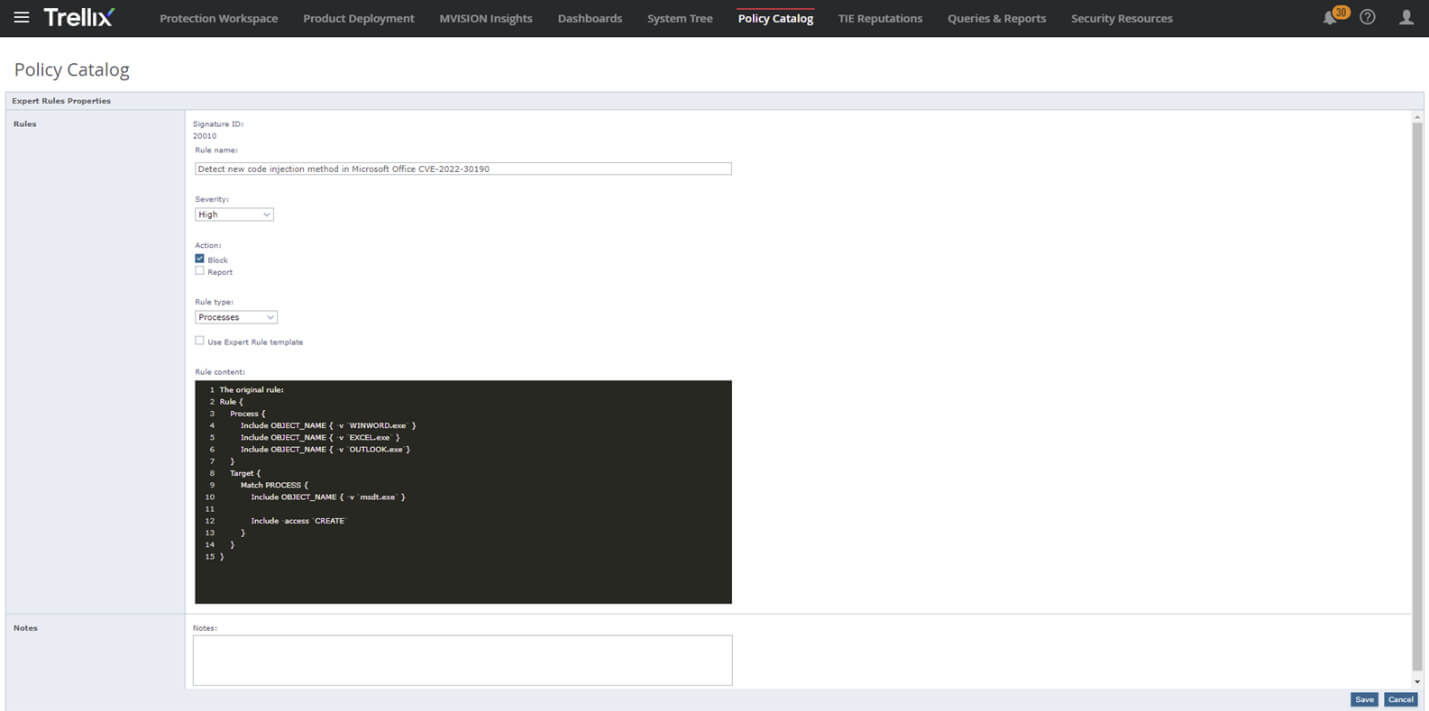This screenshot has width=1429, height=711.
Task: Check Use Expert Rule template option
Action: point(200,341)
